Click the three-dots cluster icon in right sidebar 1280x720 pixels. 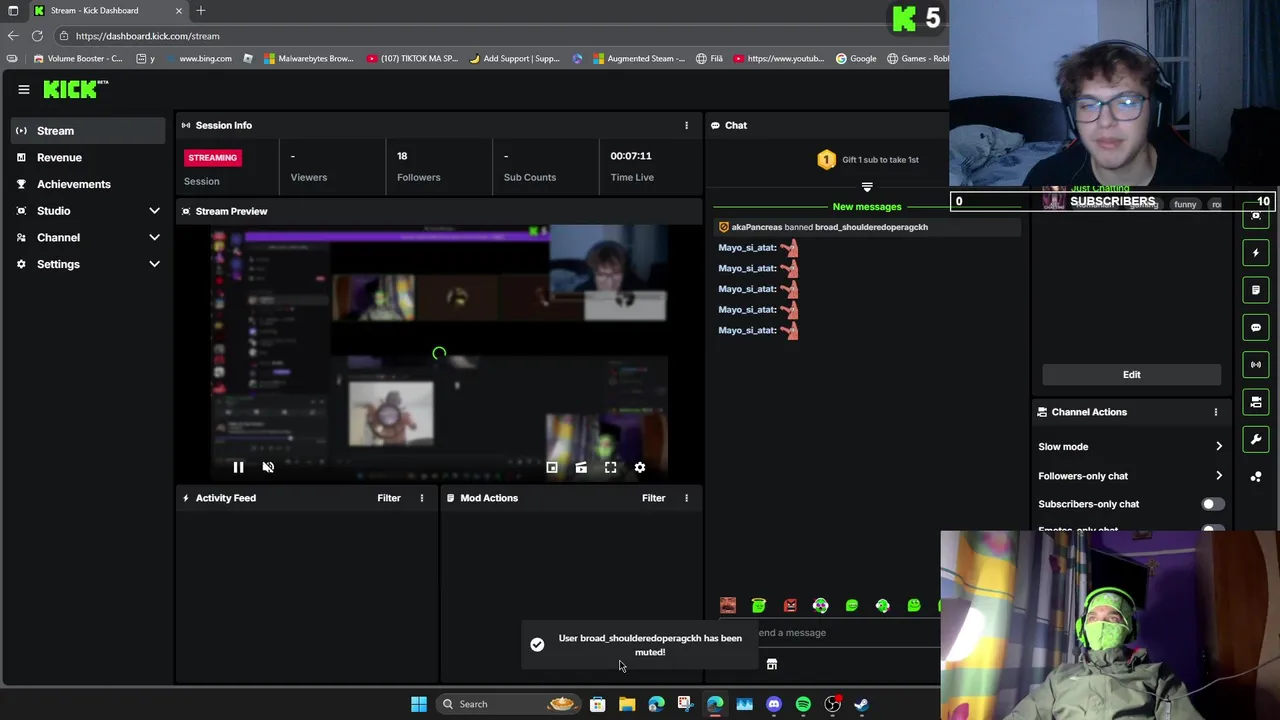pyautogui.click(x=1256, y=477)
